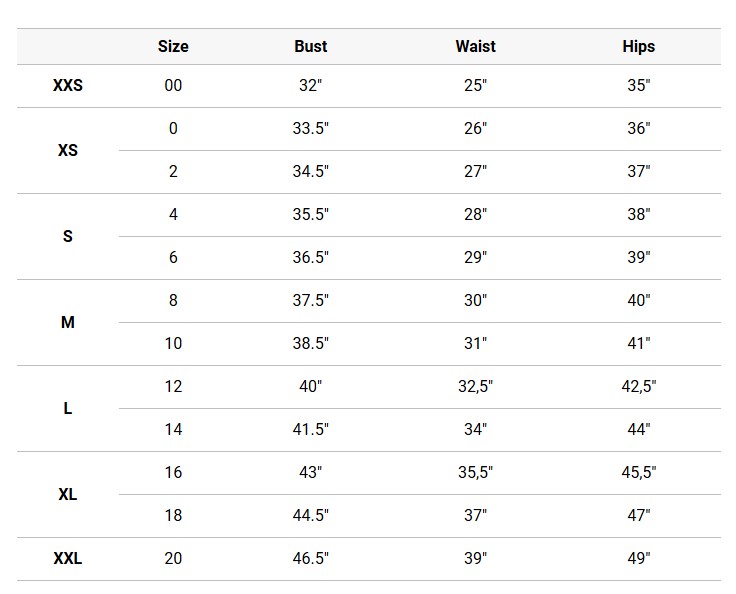Select the S size label
Screen dimensions: 736x594
68,237
